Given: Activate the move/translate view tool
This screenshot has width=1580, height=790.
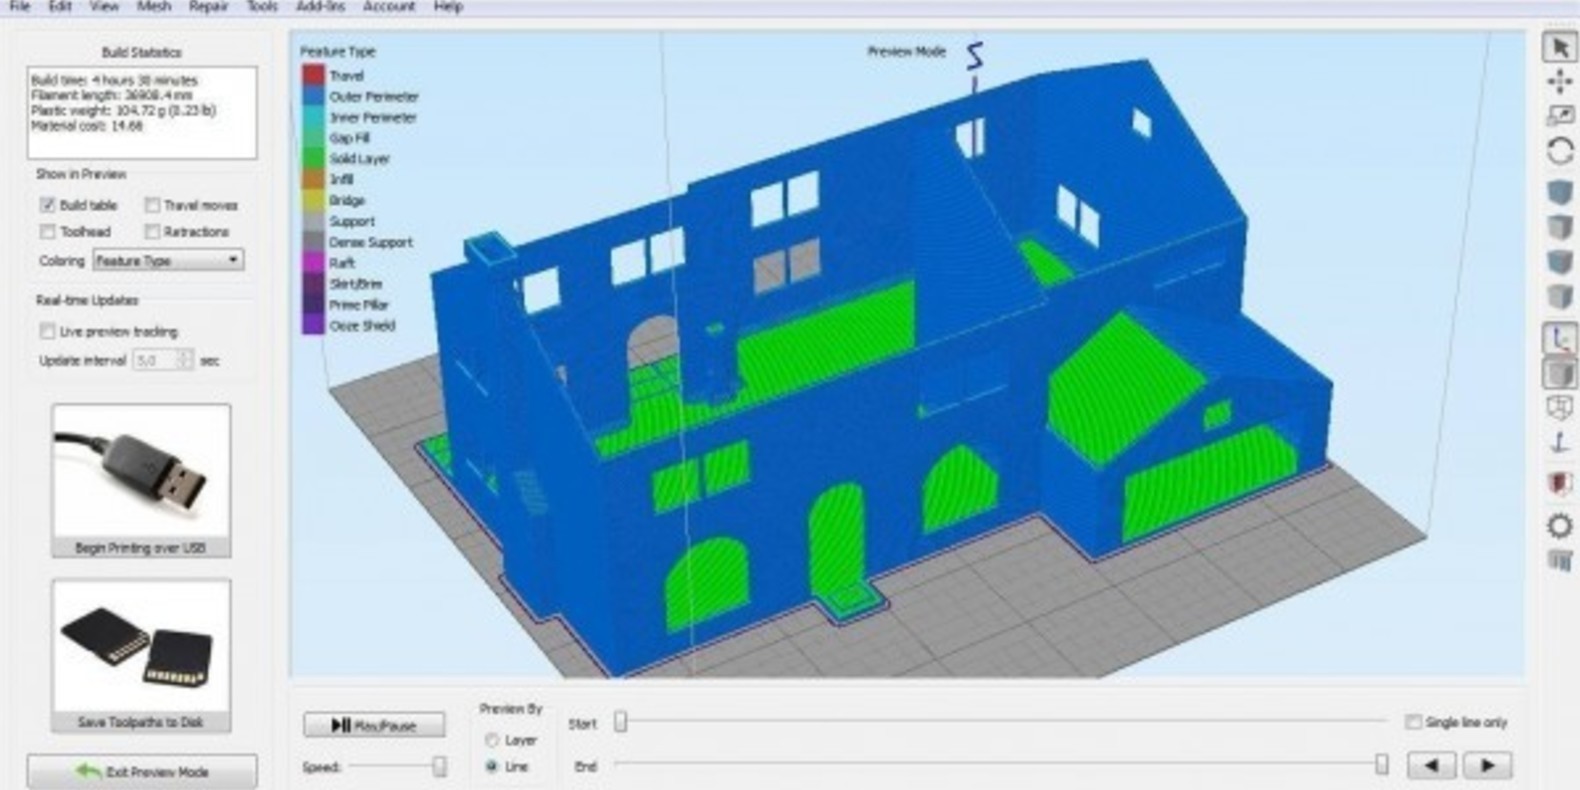Looking at the screenshot, I should coord(1560,82).
